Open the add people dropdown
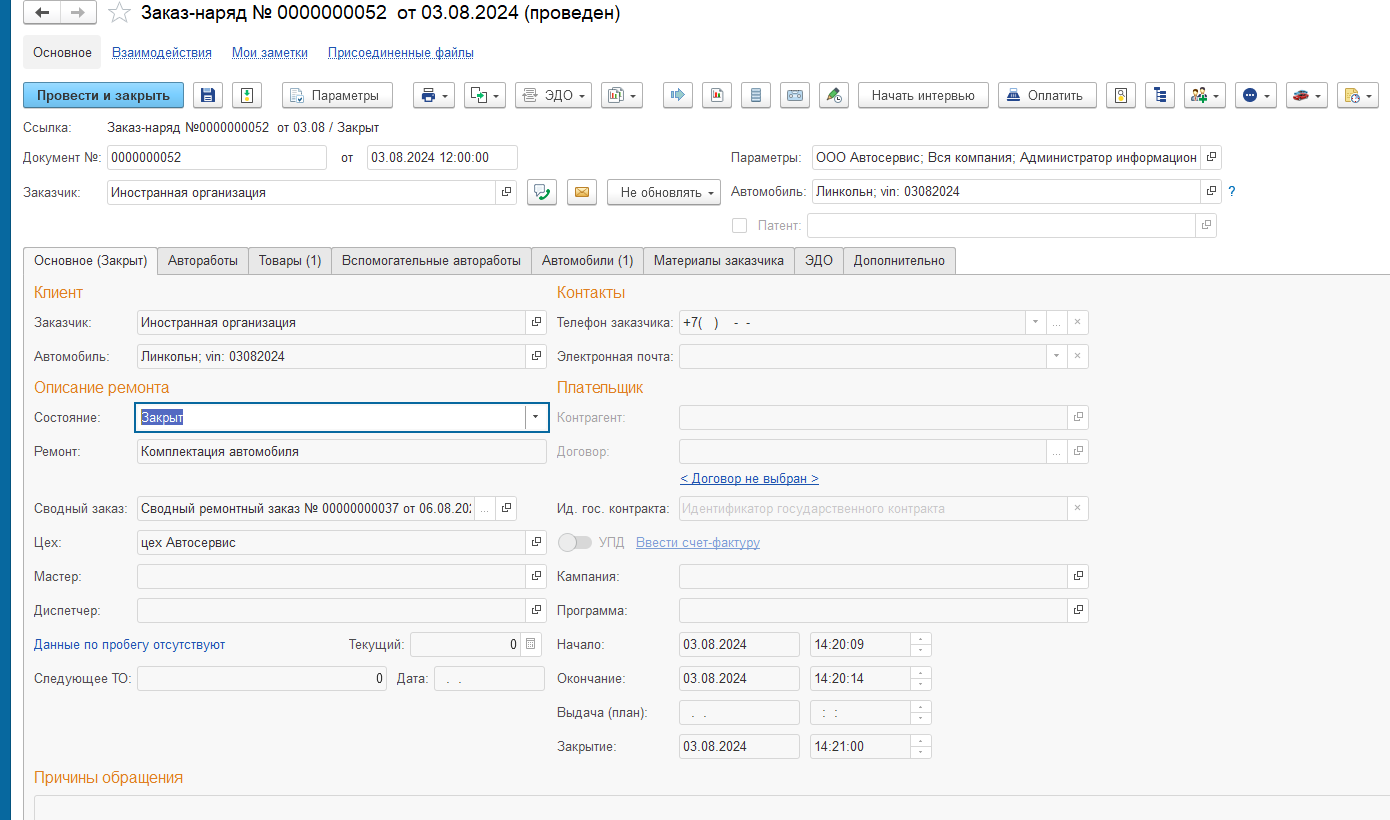Image resolution: width=1390 pixels, height=820 pixels. (1205, 95)
